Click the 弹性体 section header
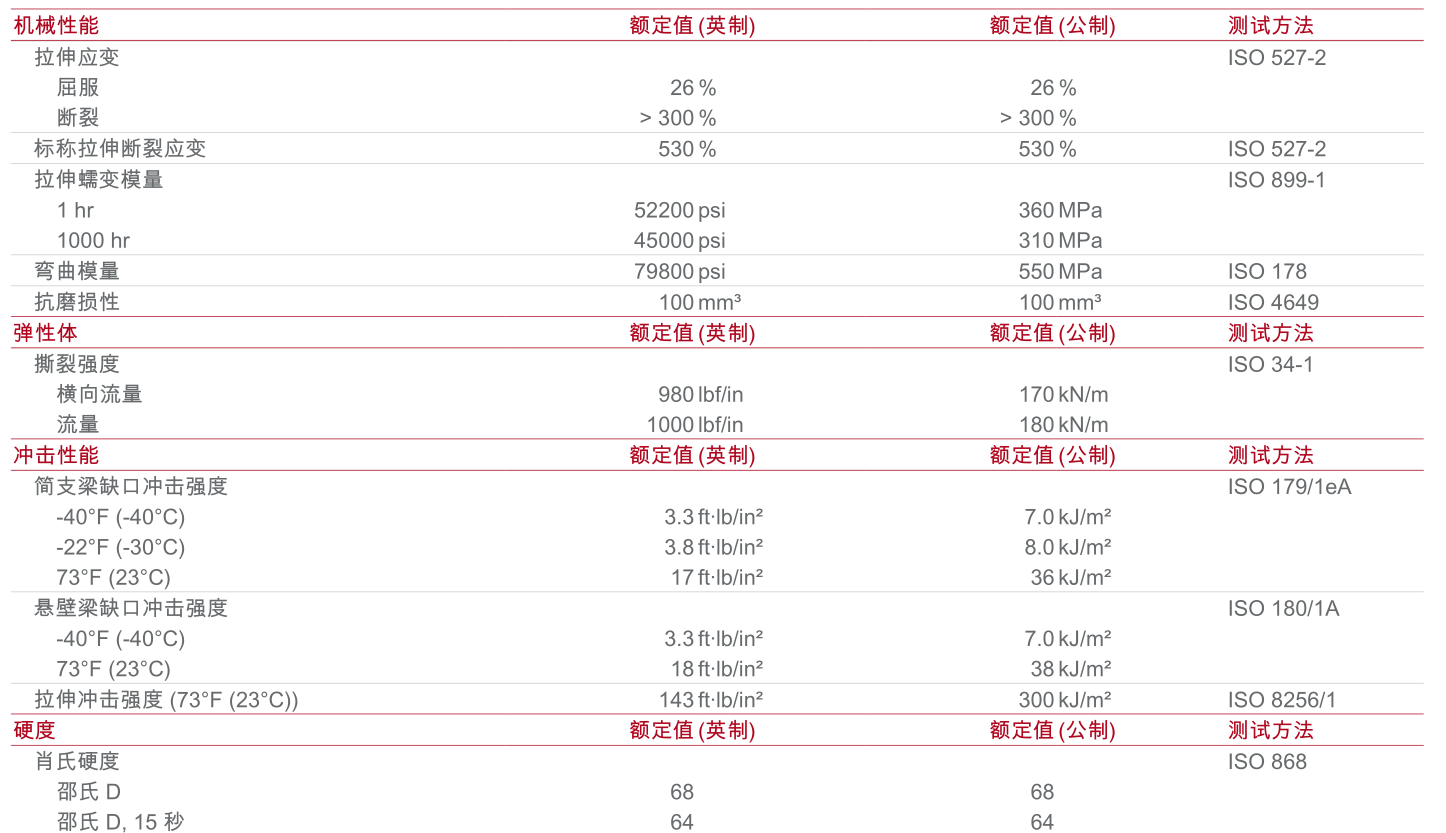Viewport: 1446px width, 833px height. pos(45,333)
